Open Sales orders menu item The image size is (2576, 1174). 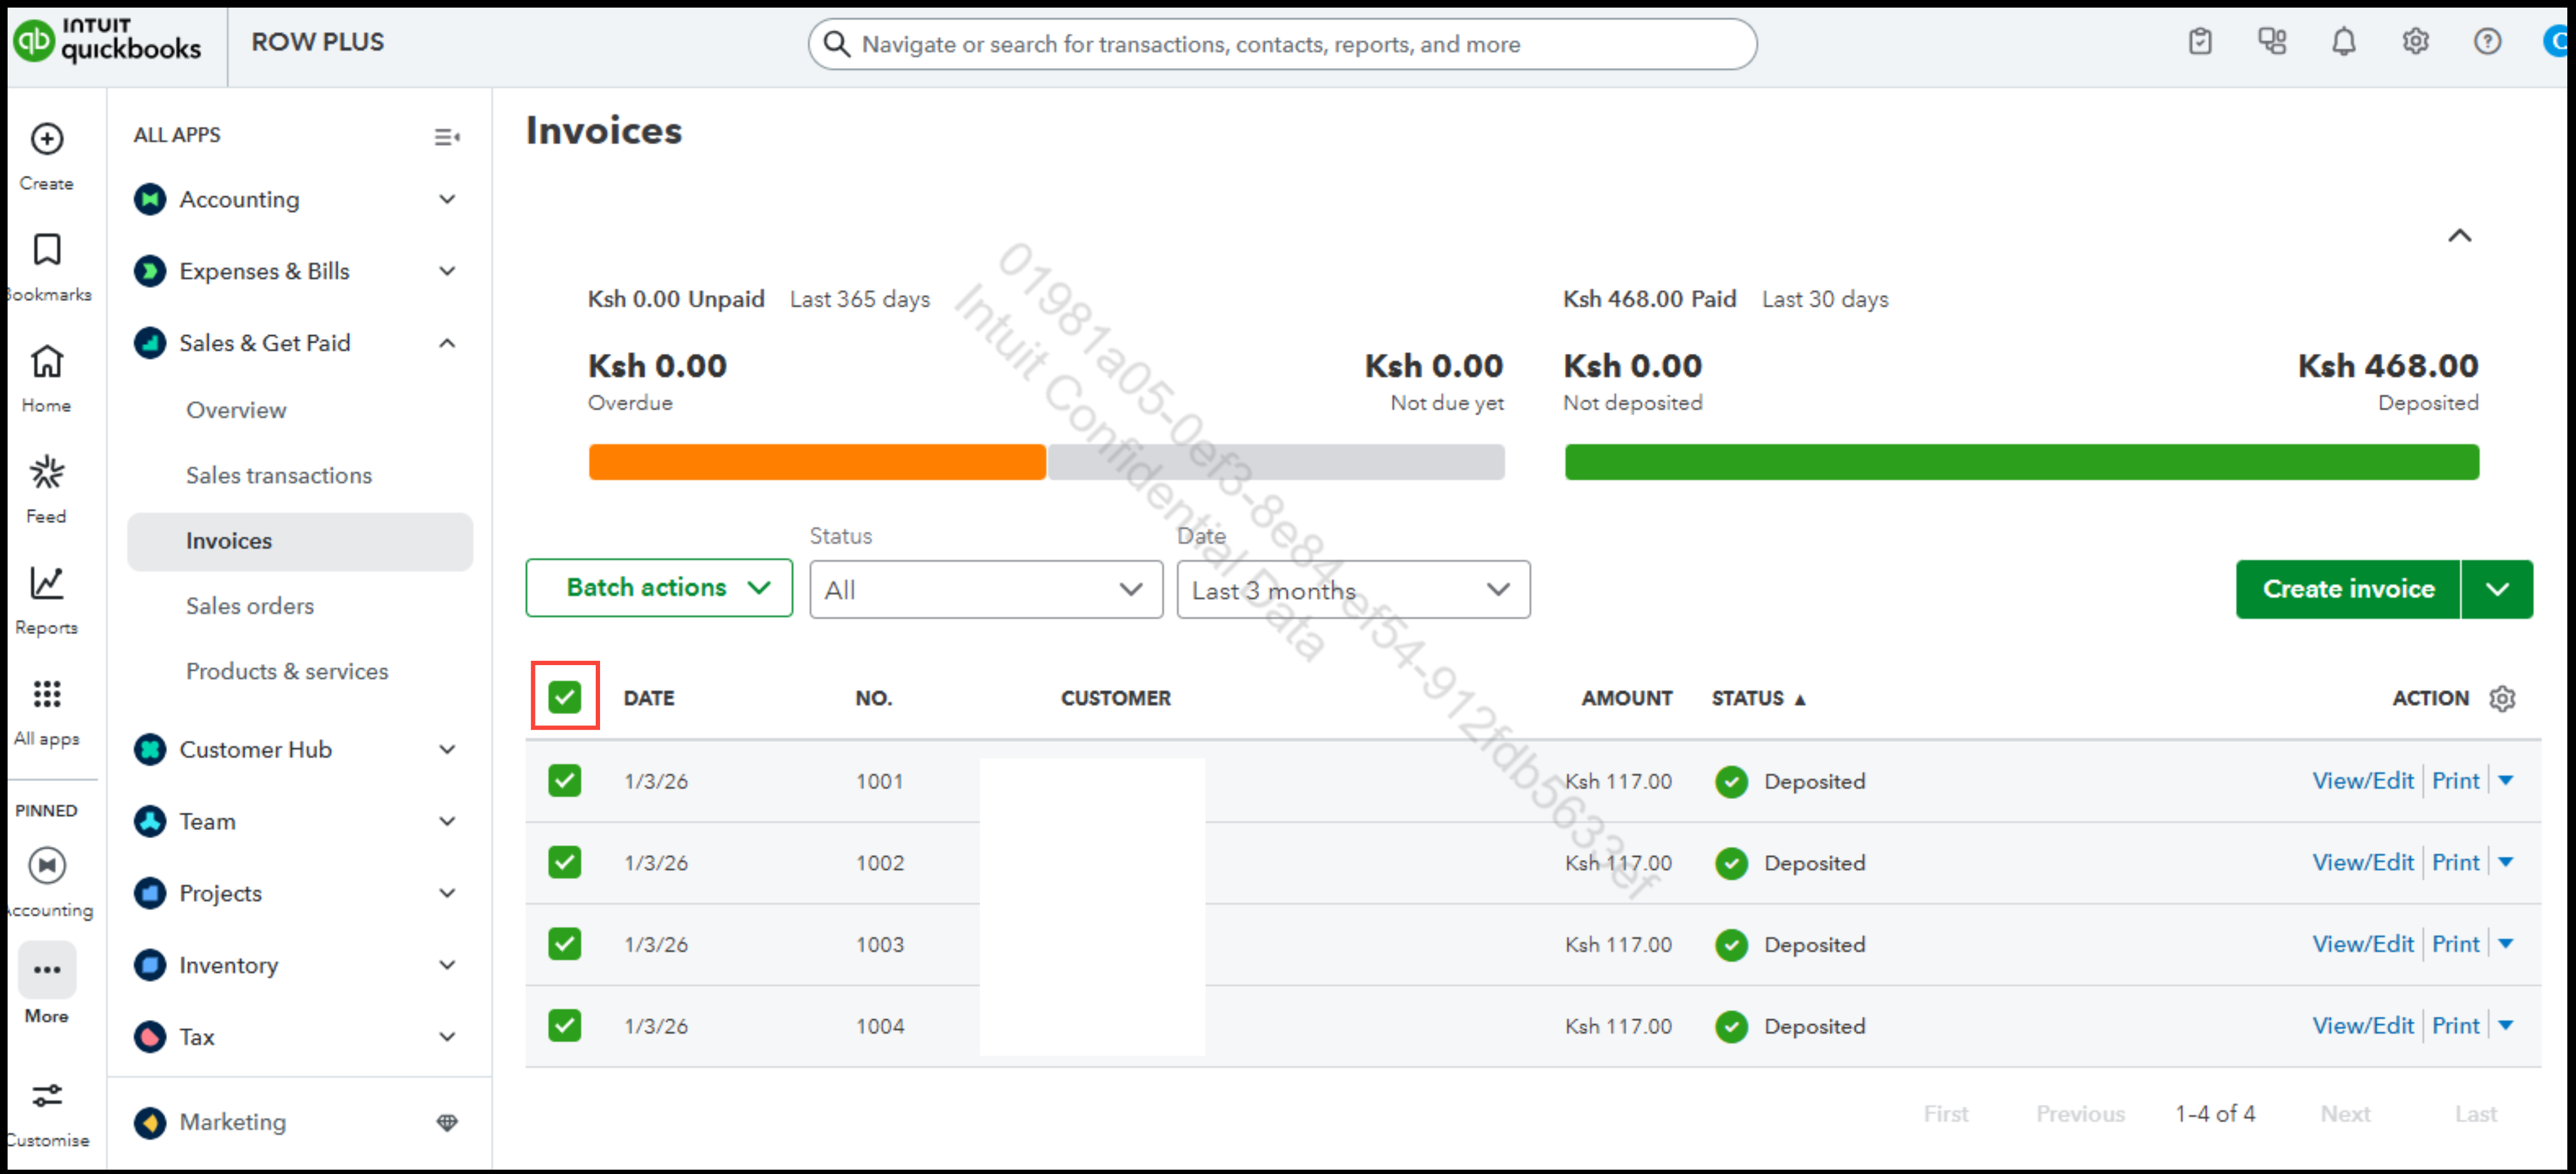pos(250,606)
